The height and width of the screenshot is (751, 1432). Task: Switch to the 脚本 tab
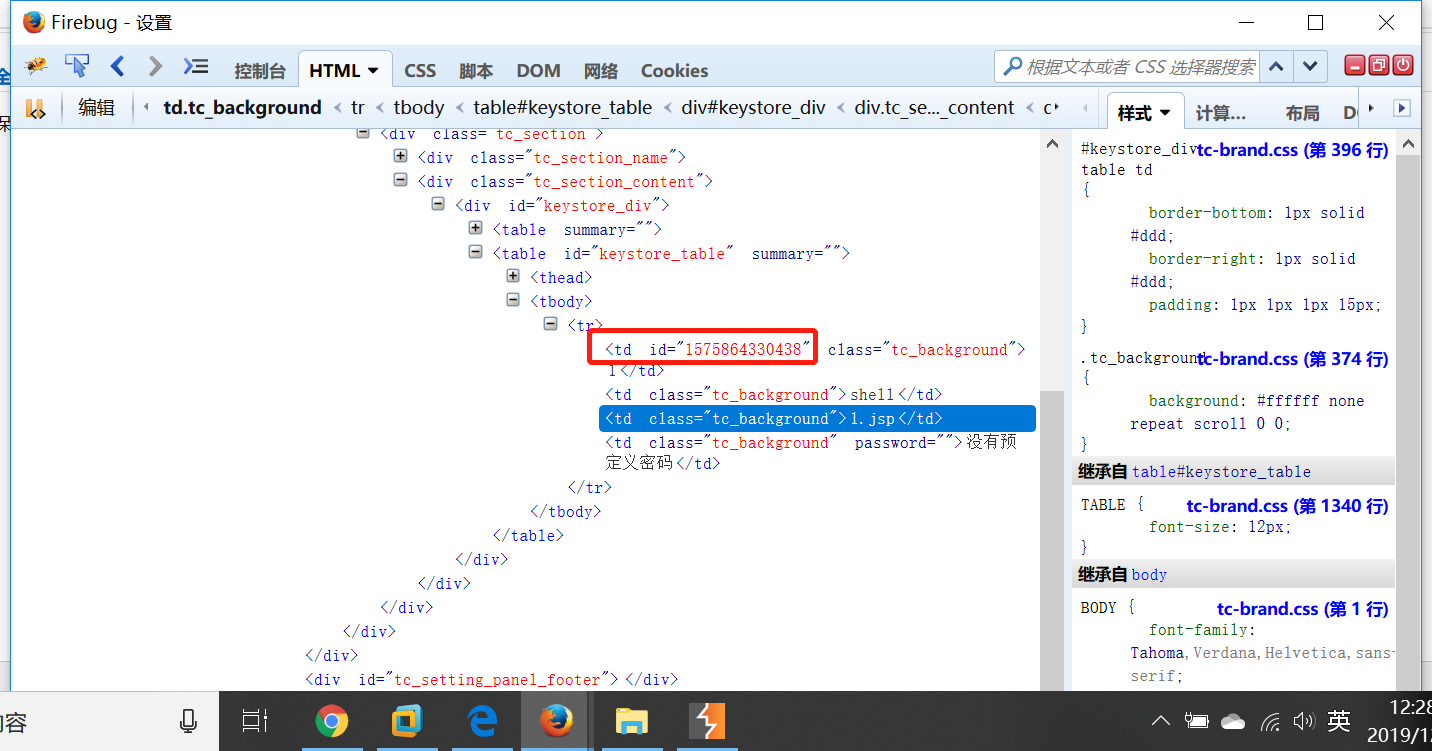coord(476,71)
